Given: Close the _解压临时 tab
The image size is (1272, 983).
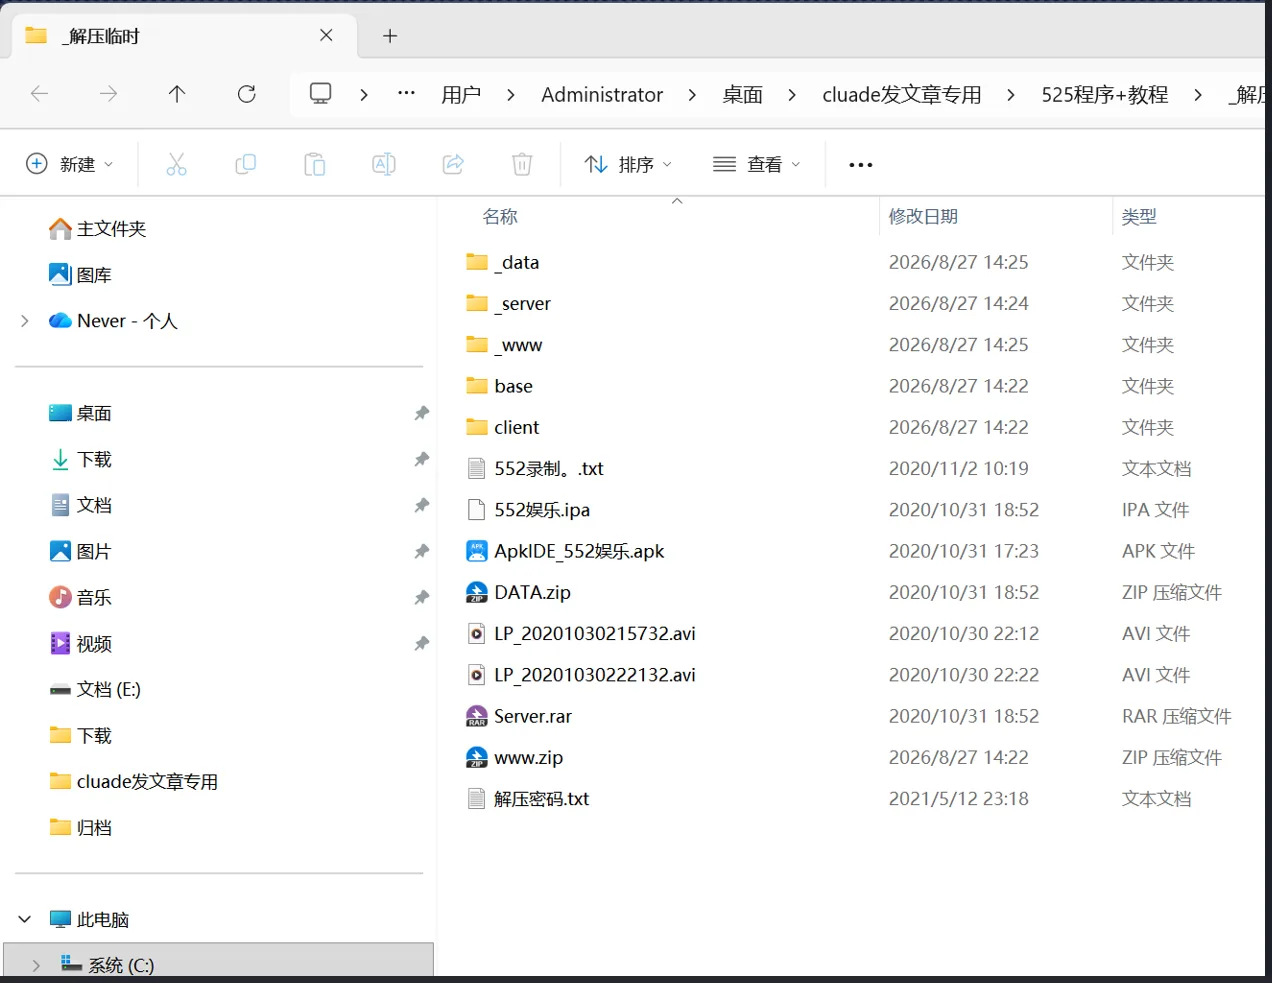Looking at the screenshot, I should point(326,35).
